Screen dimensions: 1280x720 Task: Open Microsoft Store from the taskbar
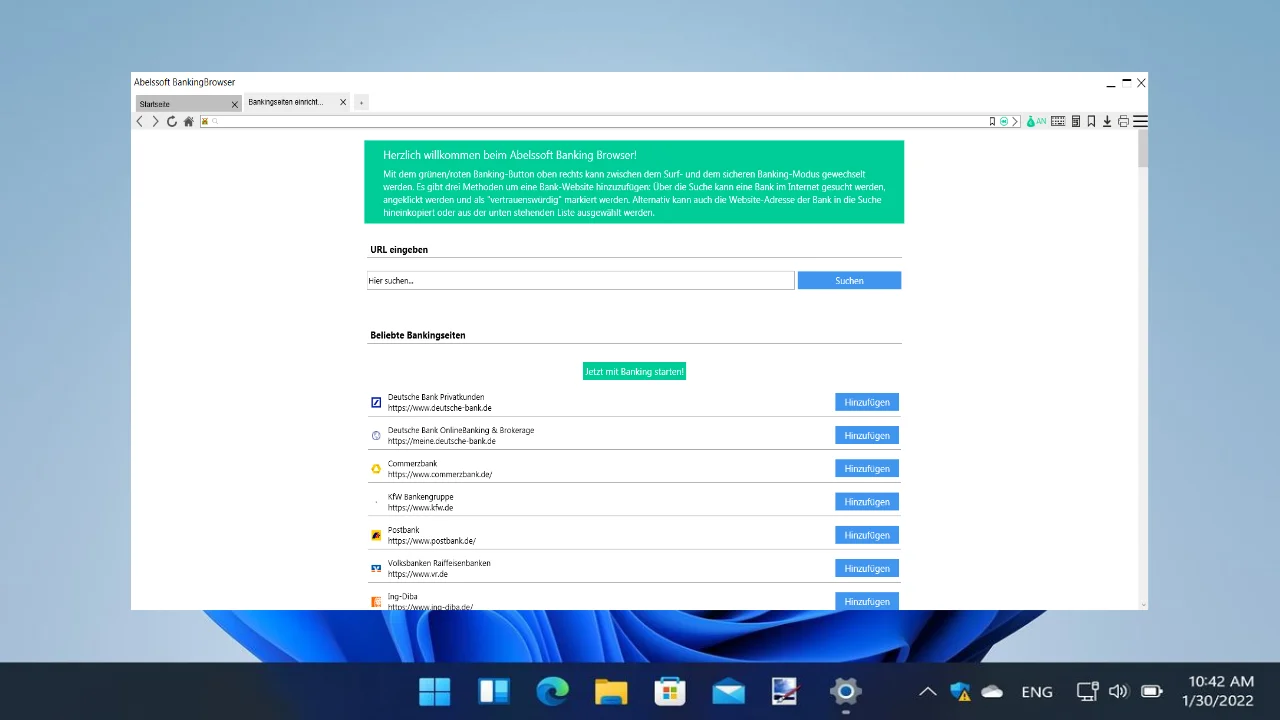669,691
